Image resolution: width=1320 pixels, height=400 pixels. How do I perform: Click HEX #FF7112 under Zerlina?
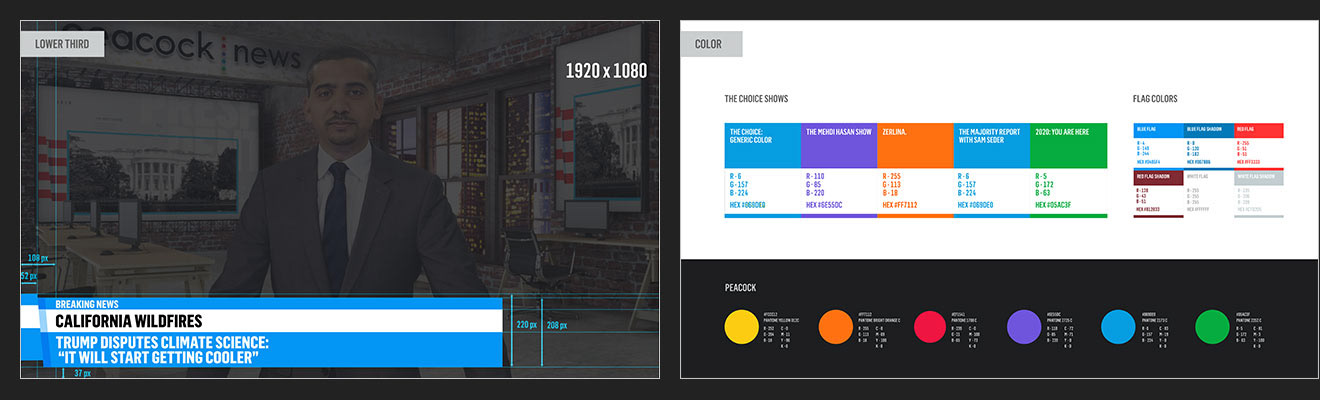[x=902, y=205]
